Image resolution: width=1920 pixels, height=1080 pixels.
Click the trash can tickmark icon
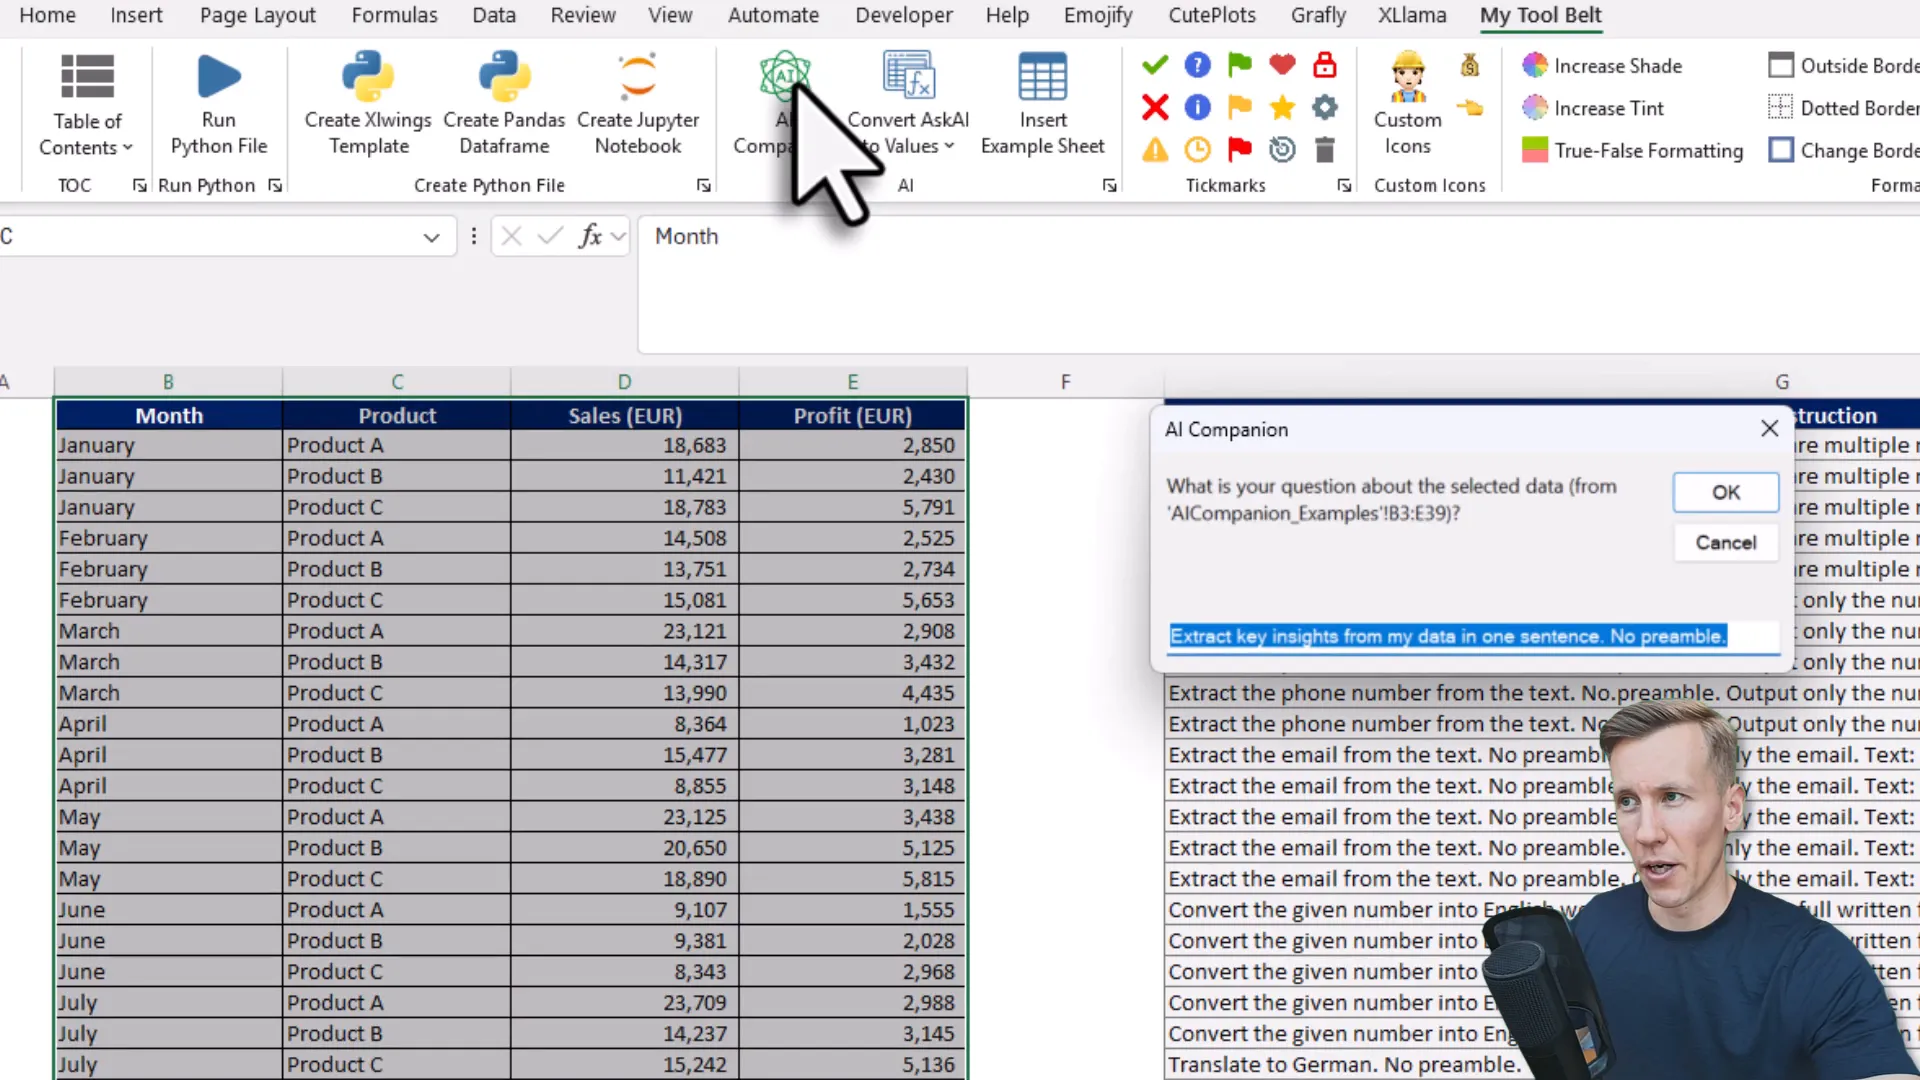click(1325, 150)
